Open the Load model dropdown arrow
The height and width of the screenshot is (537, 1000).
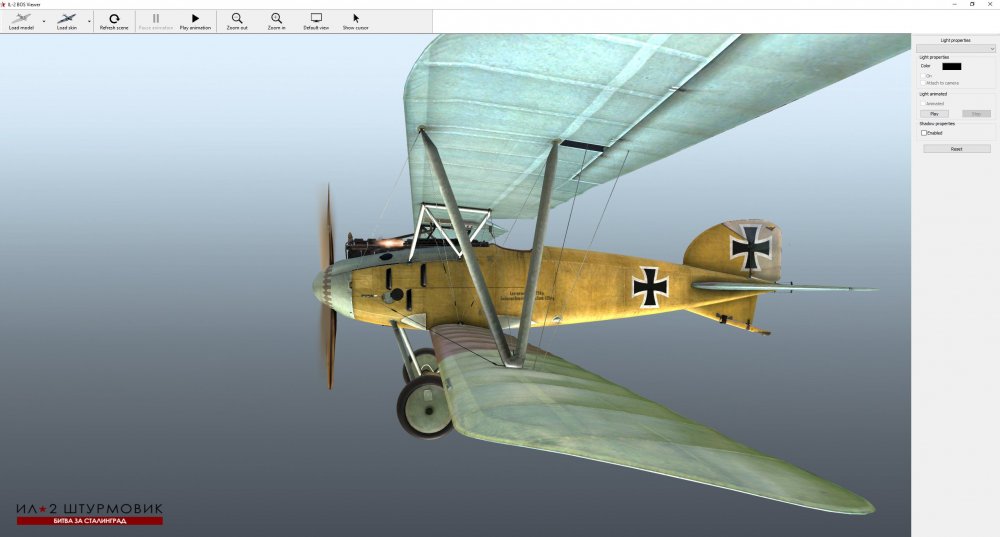[x=44, y=21]
